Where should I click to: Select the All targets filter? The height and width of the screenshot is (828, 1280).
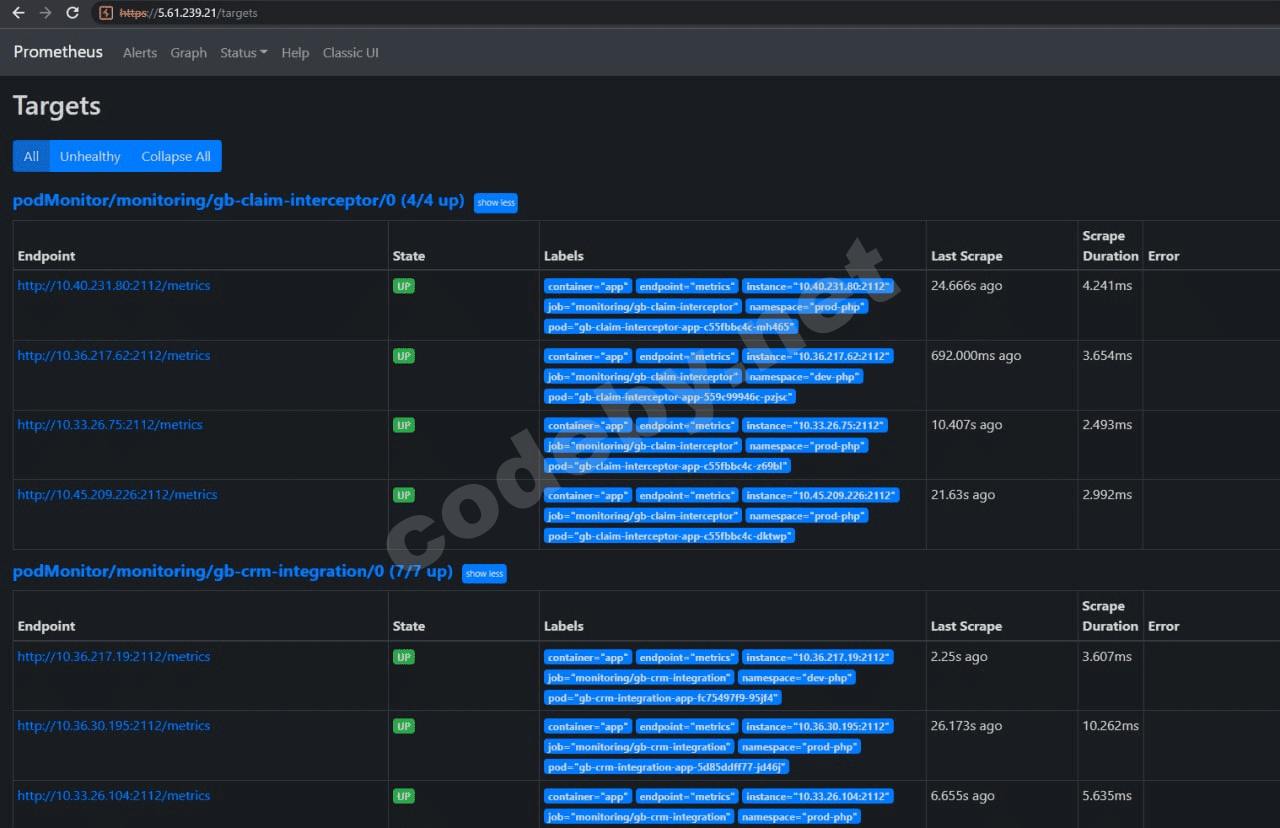coord(31,156)
